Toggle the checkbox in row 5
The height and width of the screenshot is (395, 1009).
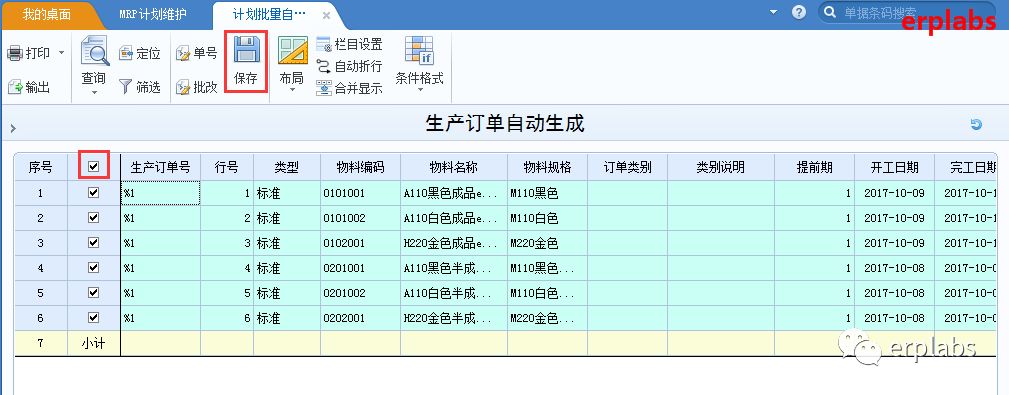pyautogui.click(x=94, y=293)
